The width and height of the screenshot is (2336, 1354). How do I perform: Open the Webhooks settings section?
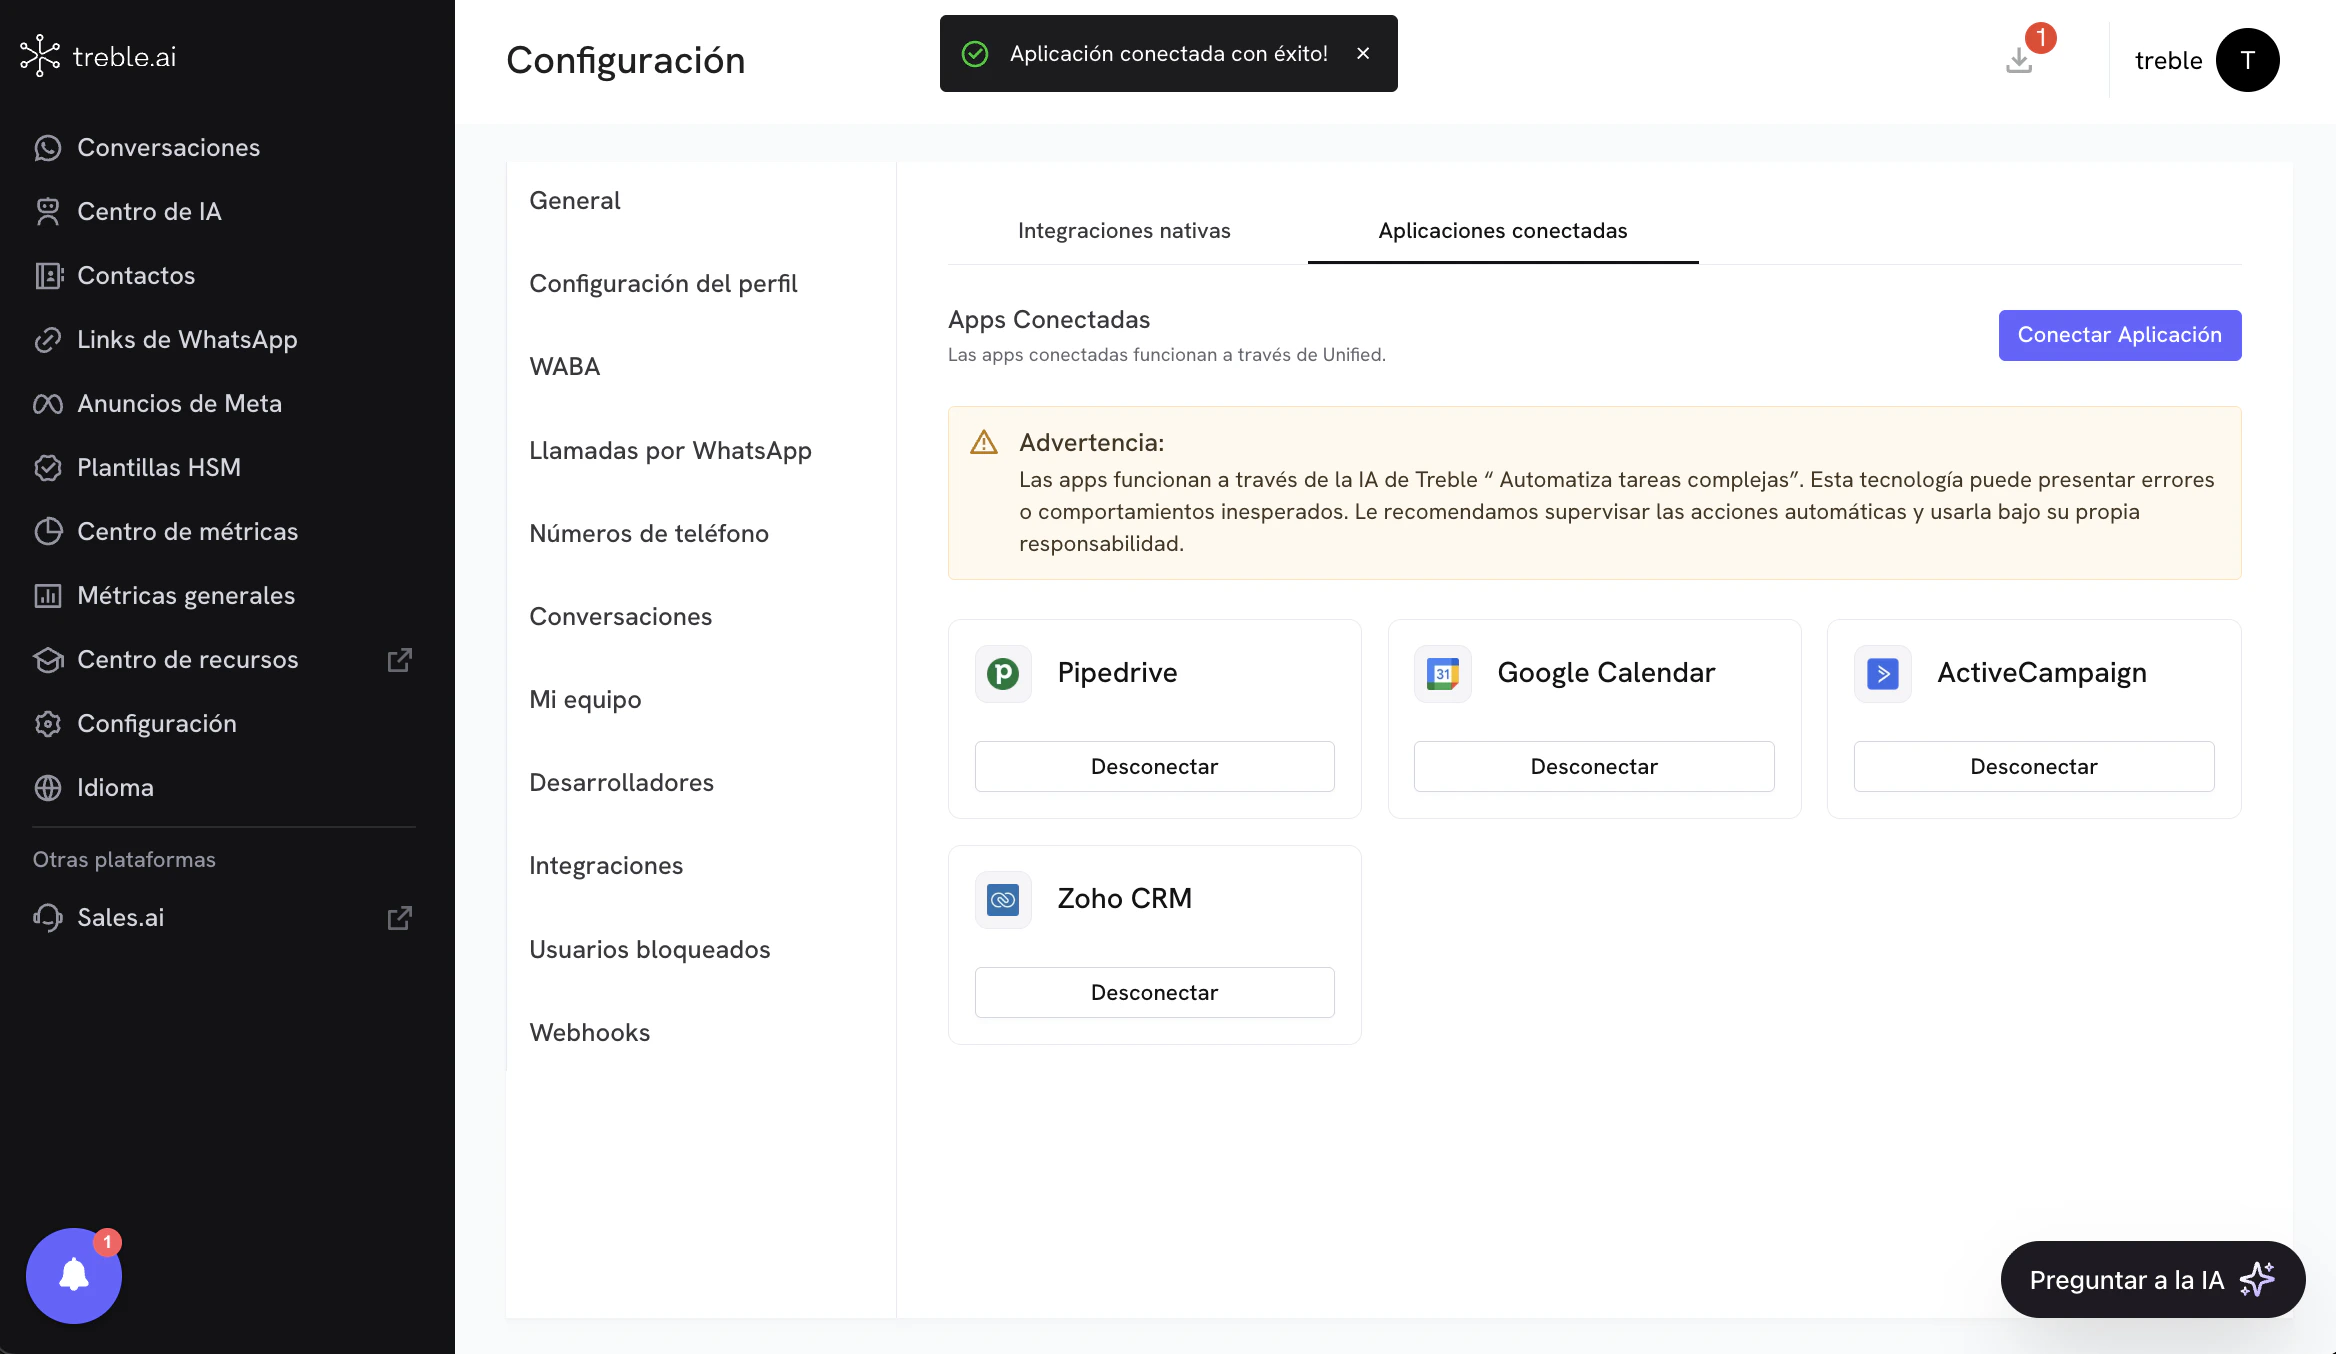click(590, 1032)
